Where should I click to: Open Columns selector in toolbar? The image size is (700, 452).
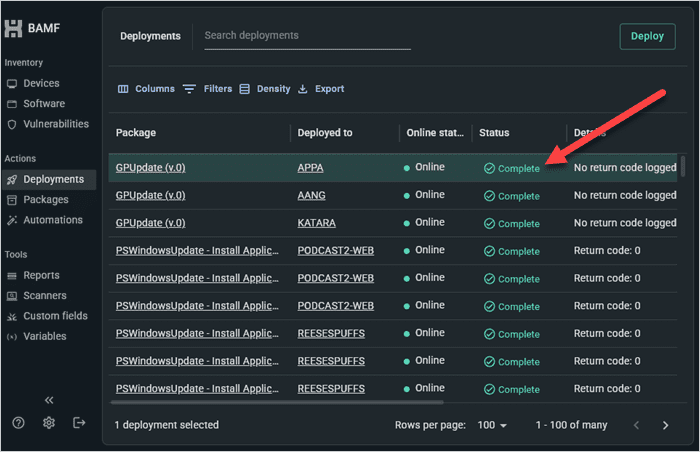pyautogui.click(x=146, y=89)
